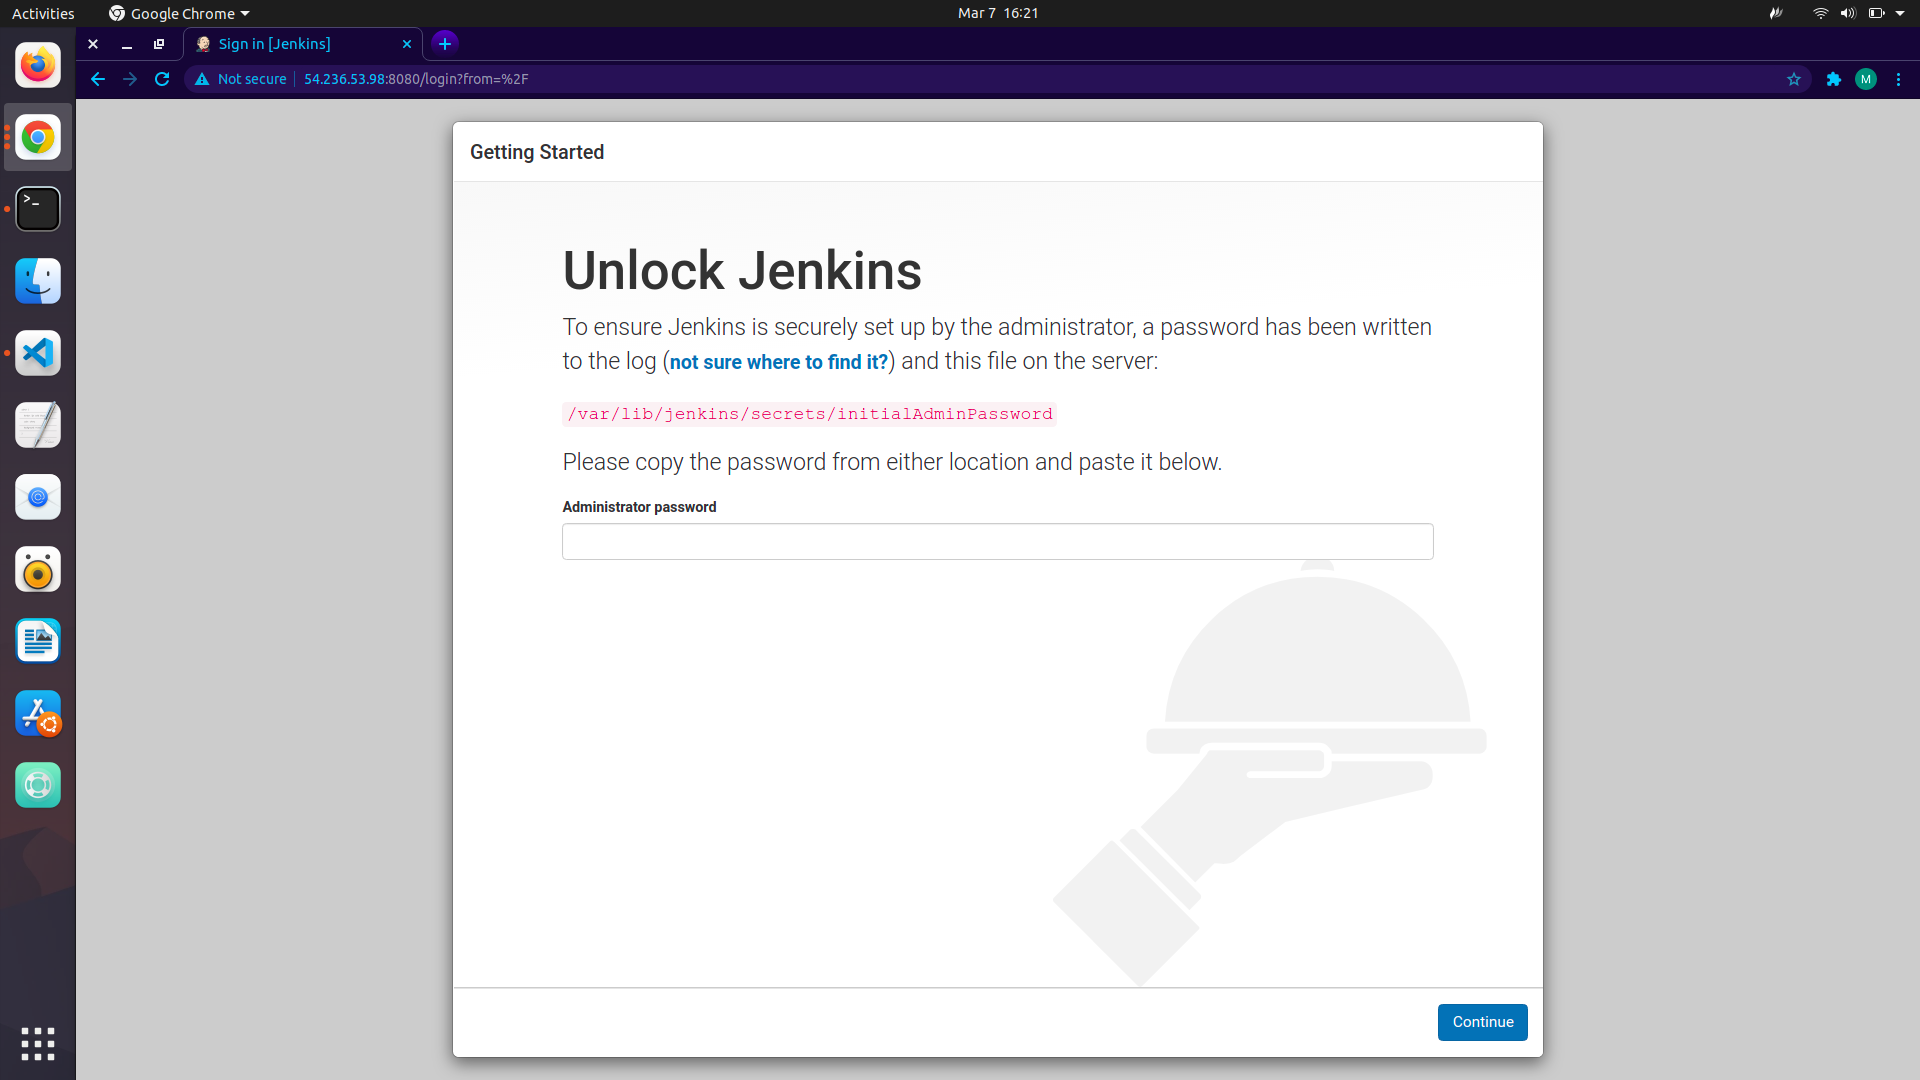Open the clock and calendar panel
1920x1080 pixels.
[998, 13]
